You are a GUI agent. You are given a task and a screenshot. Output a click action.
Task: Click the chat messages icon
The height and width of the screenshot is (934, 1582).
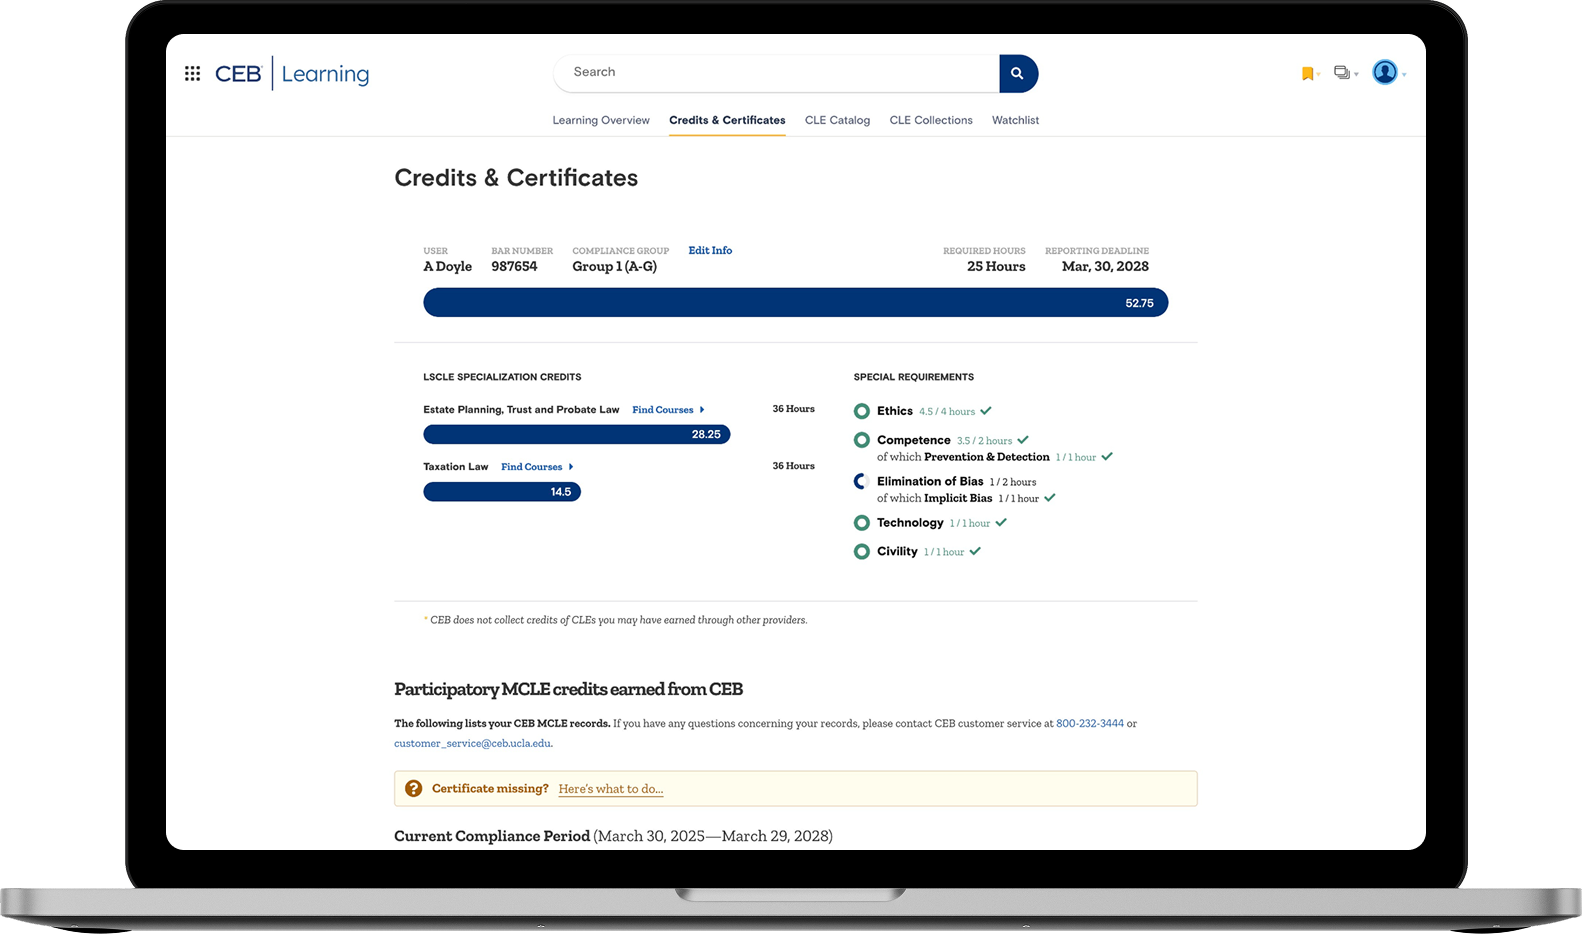point(1342,73)
